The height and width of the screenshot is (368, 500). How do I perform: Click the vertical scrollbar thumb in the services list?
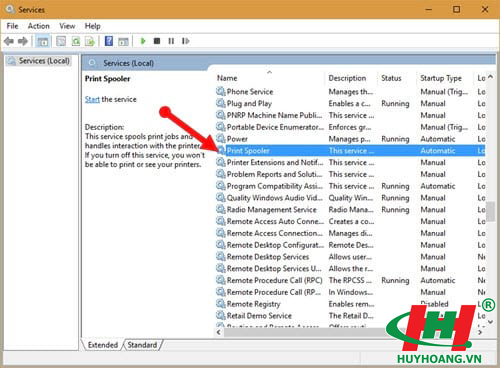coord(490,211)
